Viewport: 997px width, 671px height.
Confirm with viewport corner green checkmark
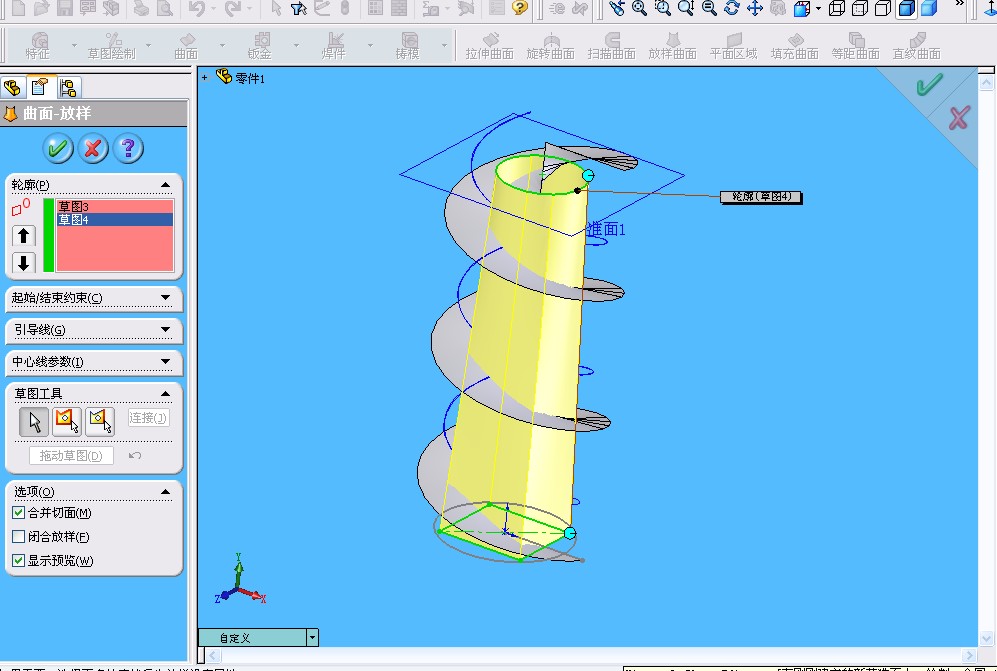pos(929,83)
